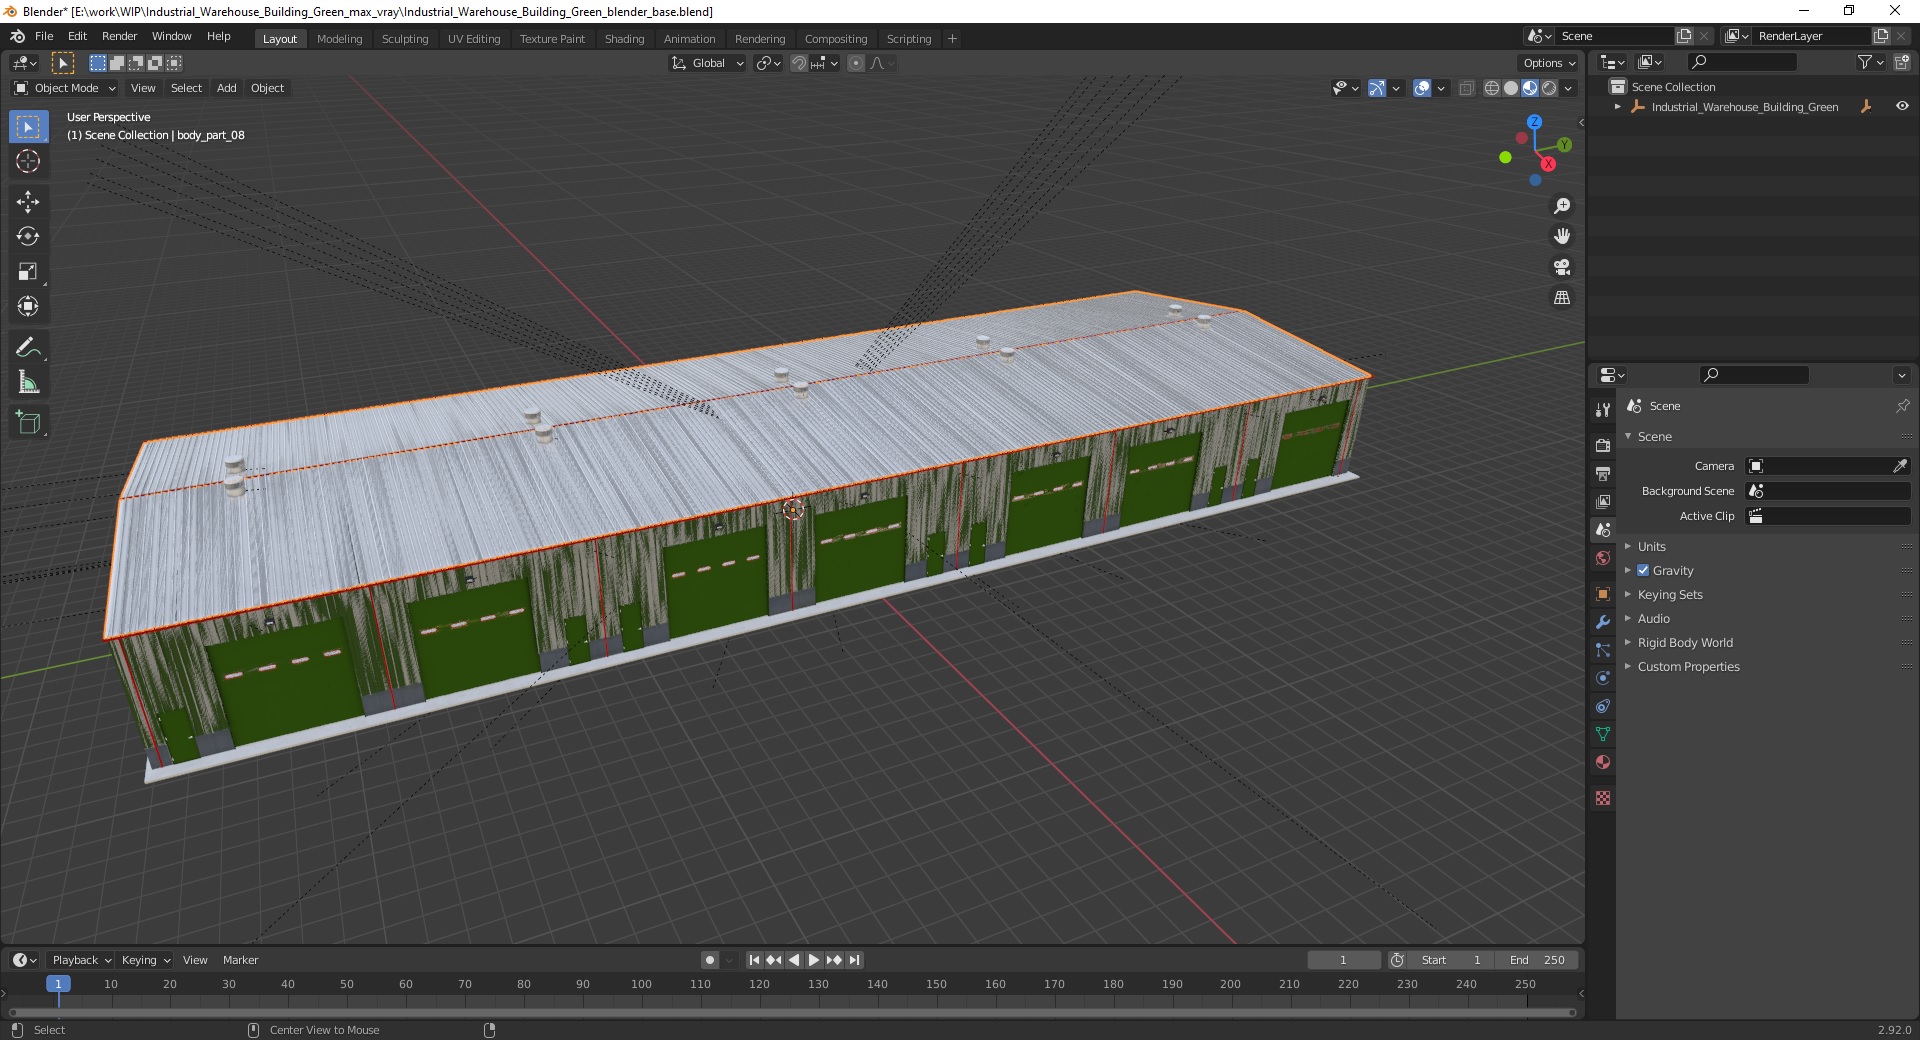Click the pan view hand icon

tap(1562, 237)
